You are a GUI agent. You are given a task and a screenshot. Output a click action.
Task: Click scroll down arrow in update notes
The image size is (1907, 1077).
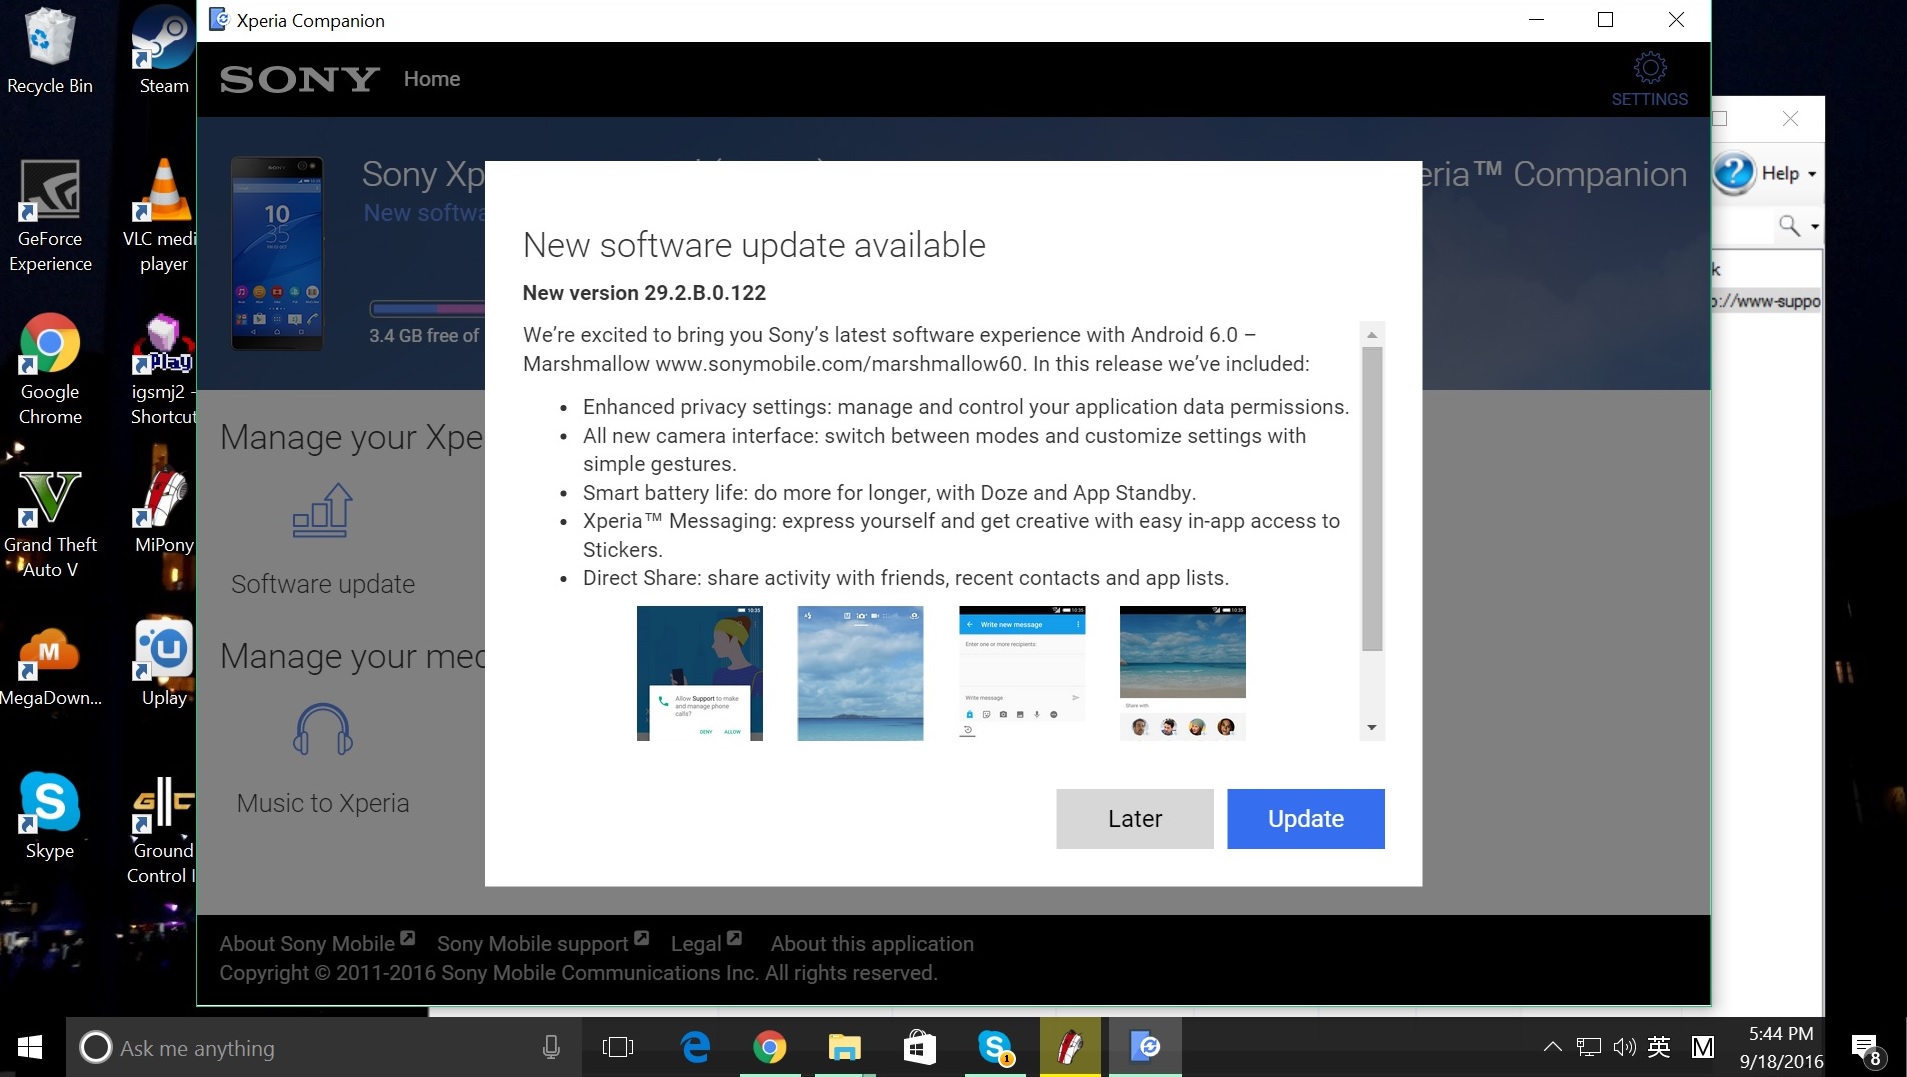click(1372, 727)
